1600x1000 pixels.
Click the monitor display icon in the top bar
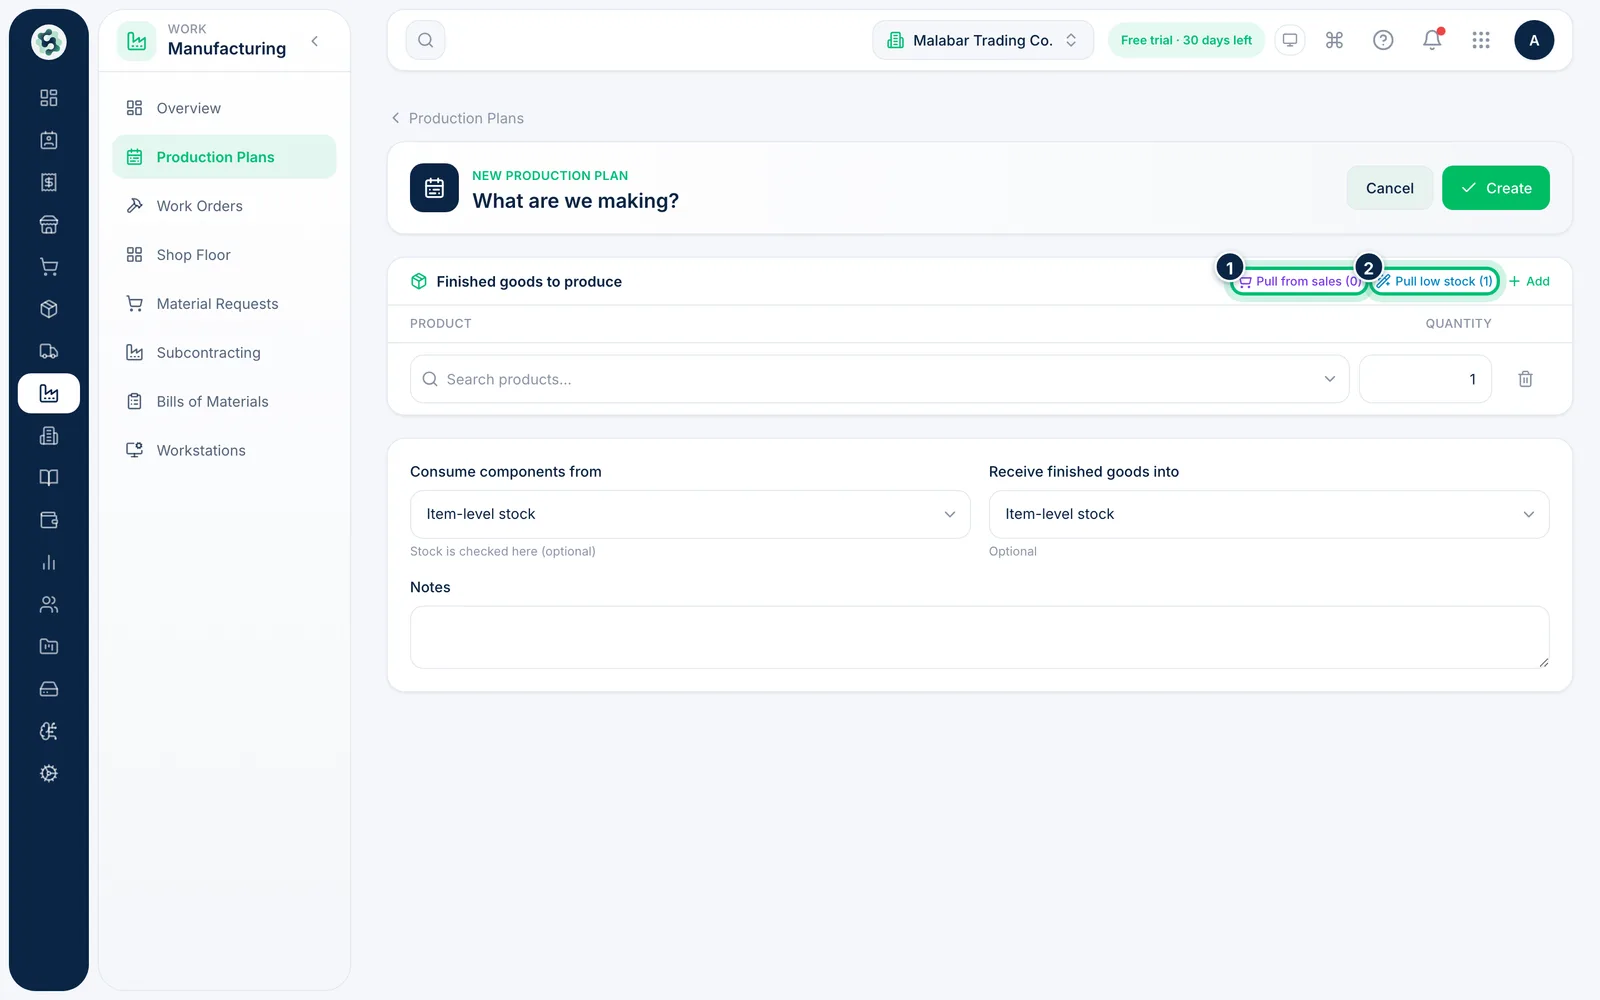tap(1290, 40)
